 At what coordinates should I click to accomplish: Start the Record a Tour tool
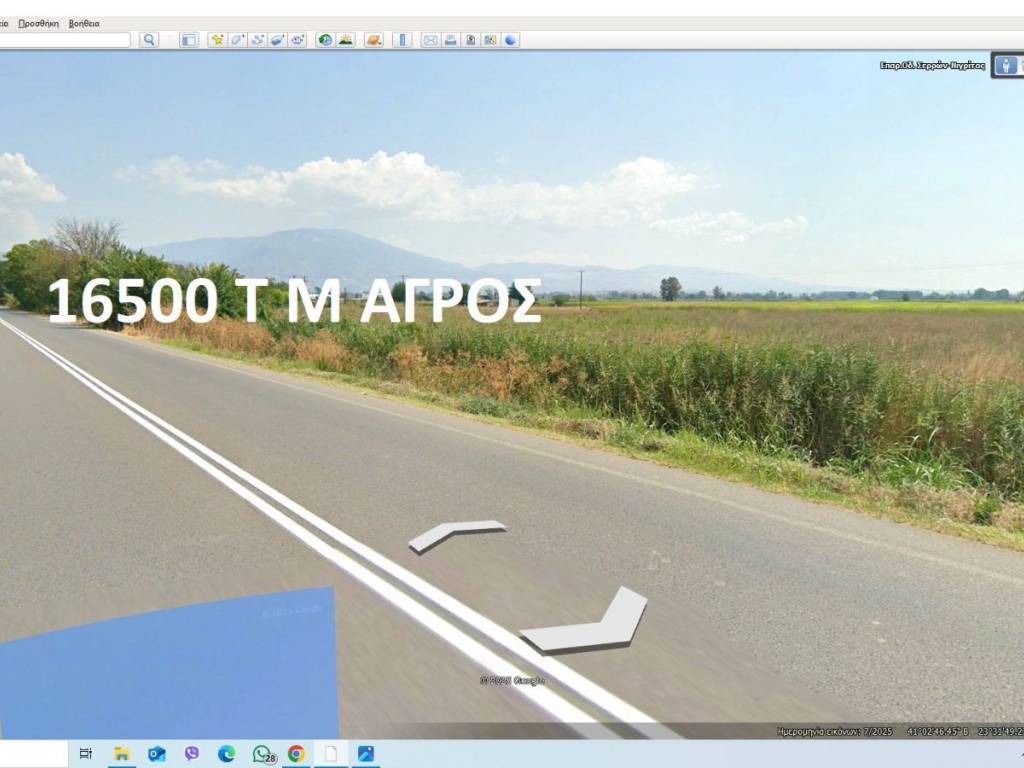coord(297,40)
